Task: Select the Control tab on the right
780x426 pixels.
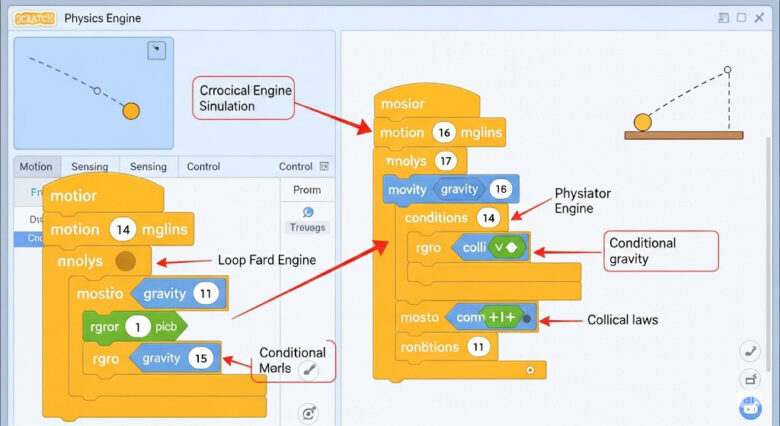Action: tap(295, 167)
